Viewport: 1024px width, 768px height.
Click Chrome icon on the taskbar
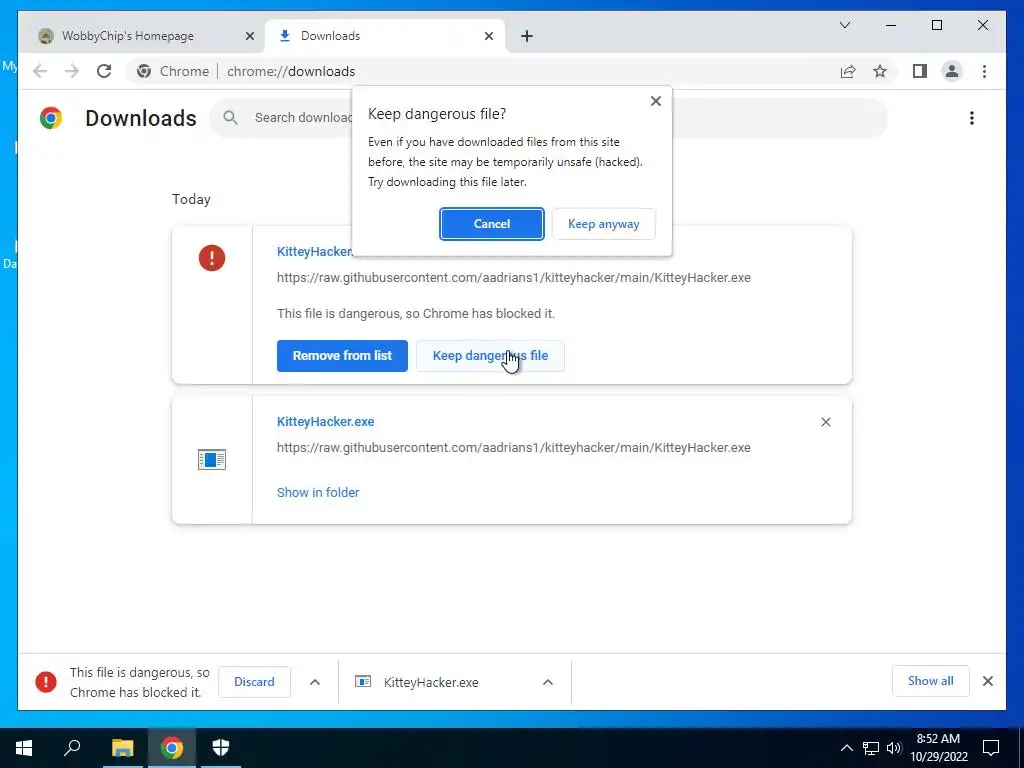pos(172,748)
